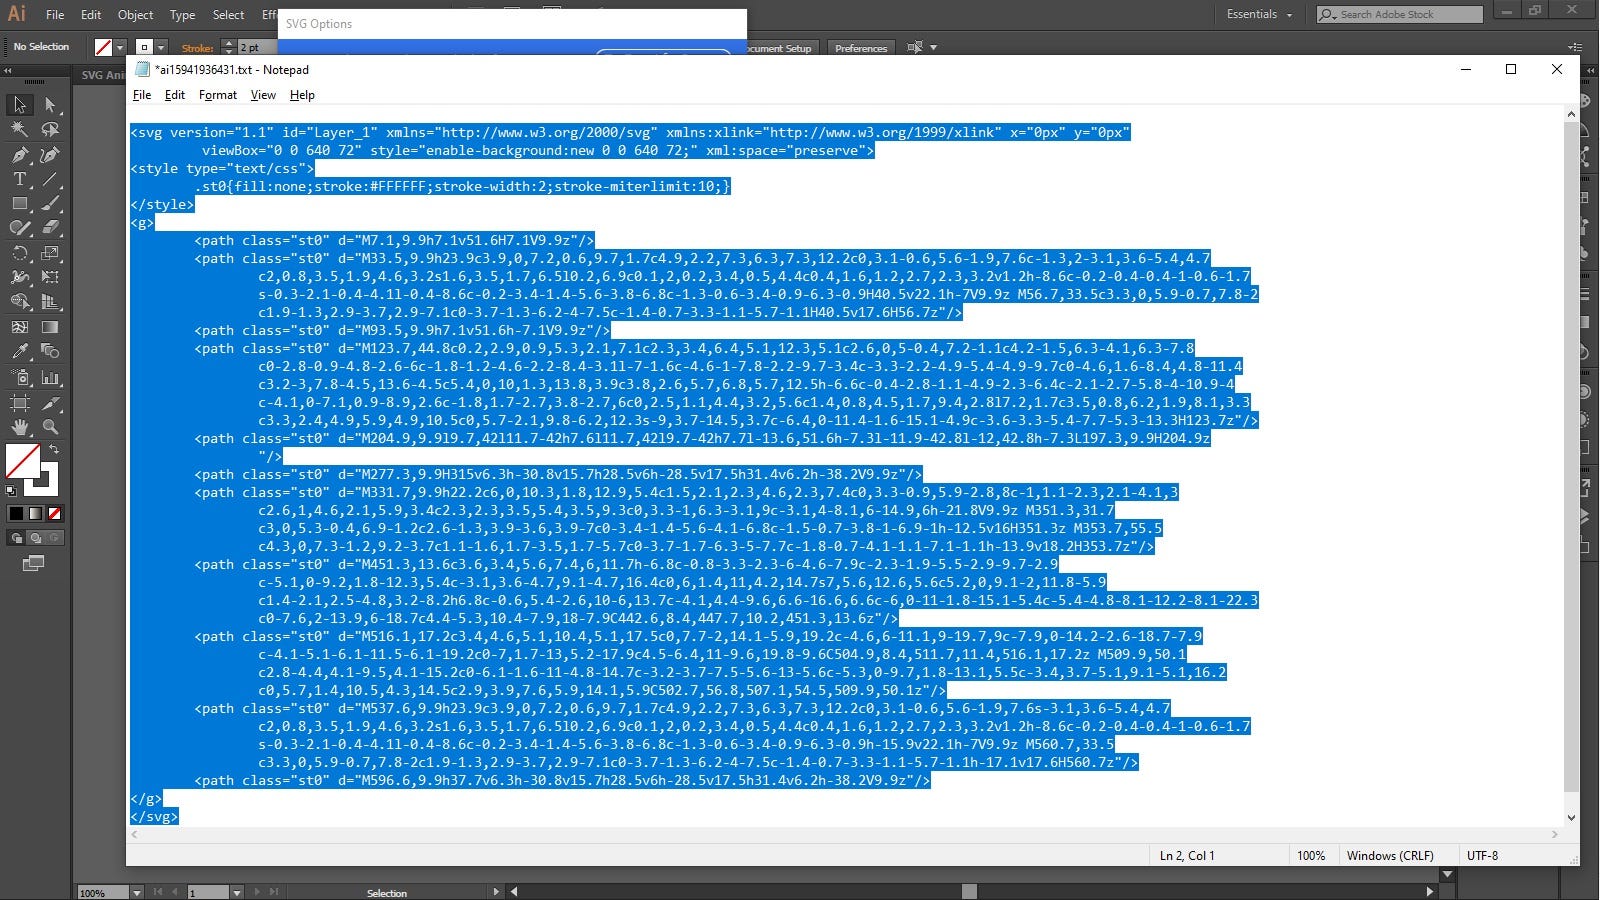
Task: Select the Curvature tool
Action: click(50, 154)
